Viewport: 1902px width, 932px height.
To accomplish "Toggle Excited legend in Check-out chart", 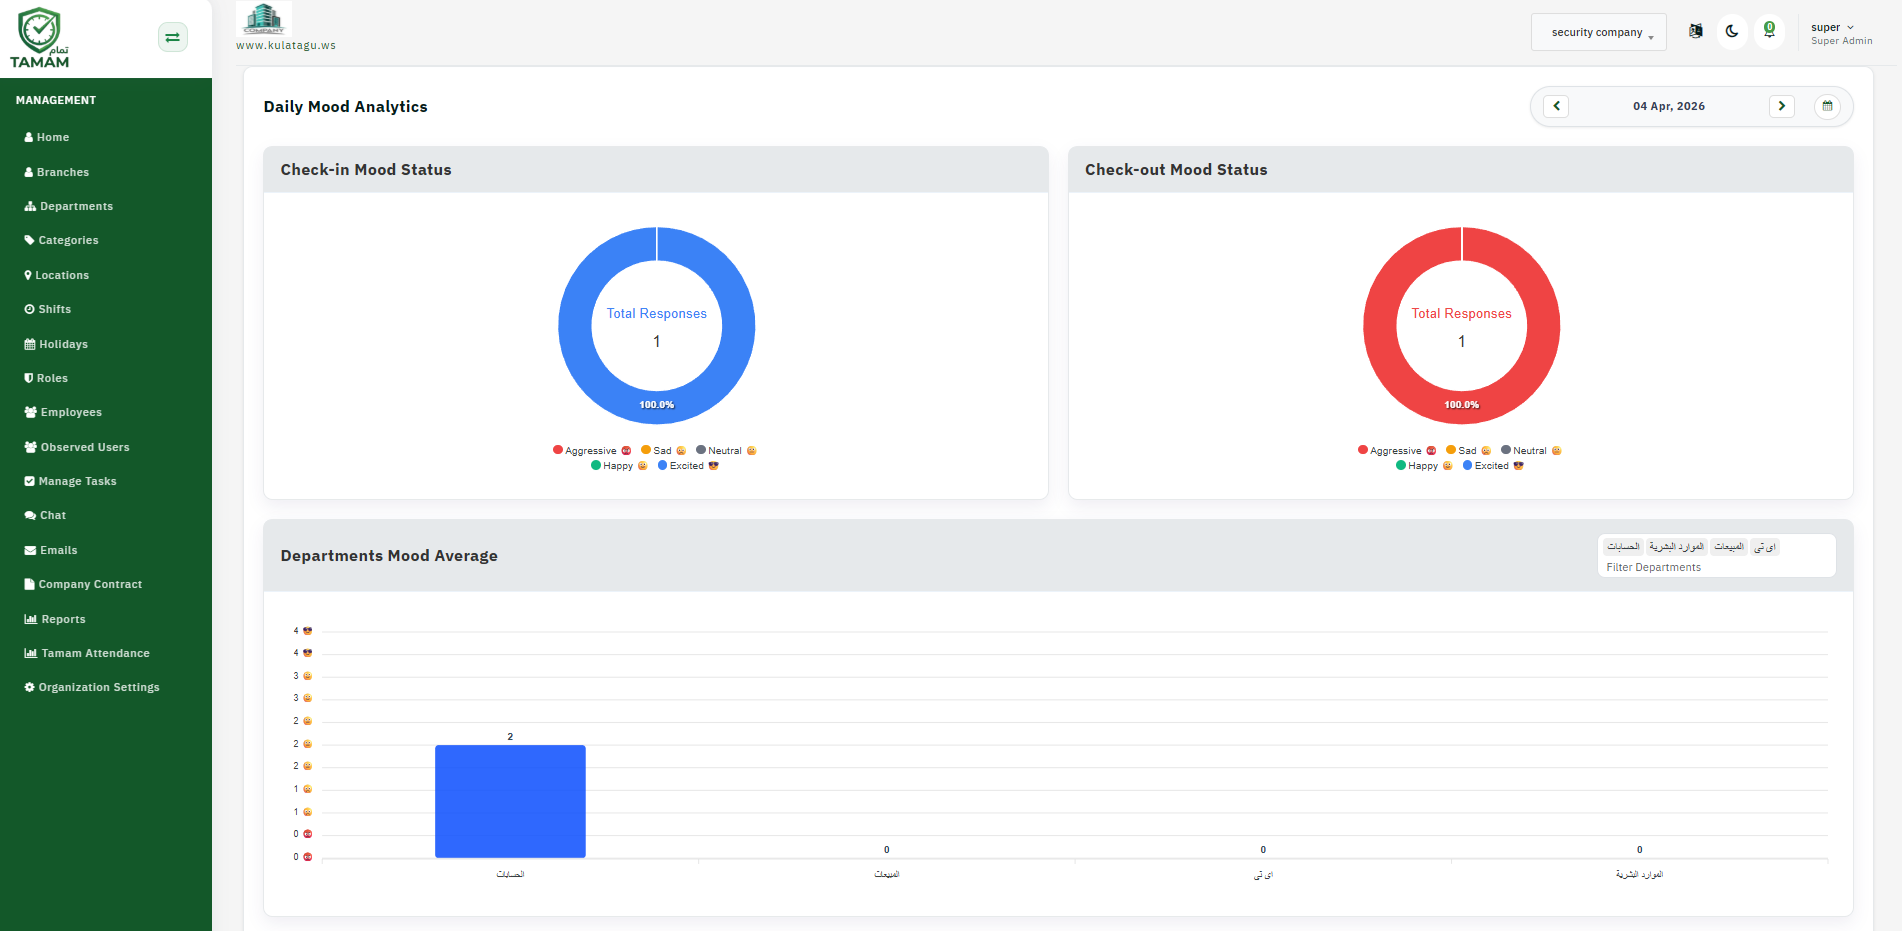I will coord(1493,466).
